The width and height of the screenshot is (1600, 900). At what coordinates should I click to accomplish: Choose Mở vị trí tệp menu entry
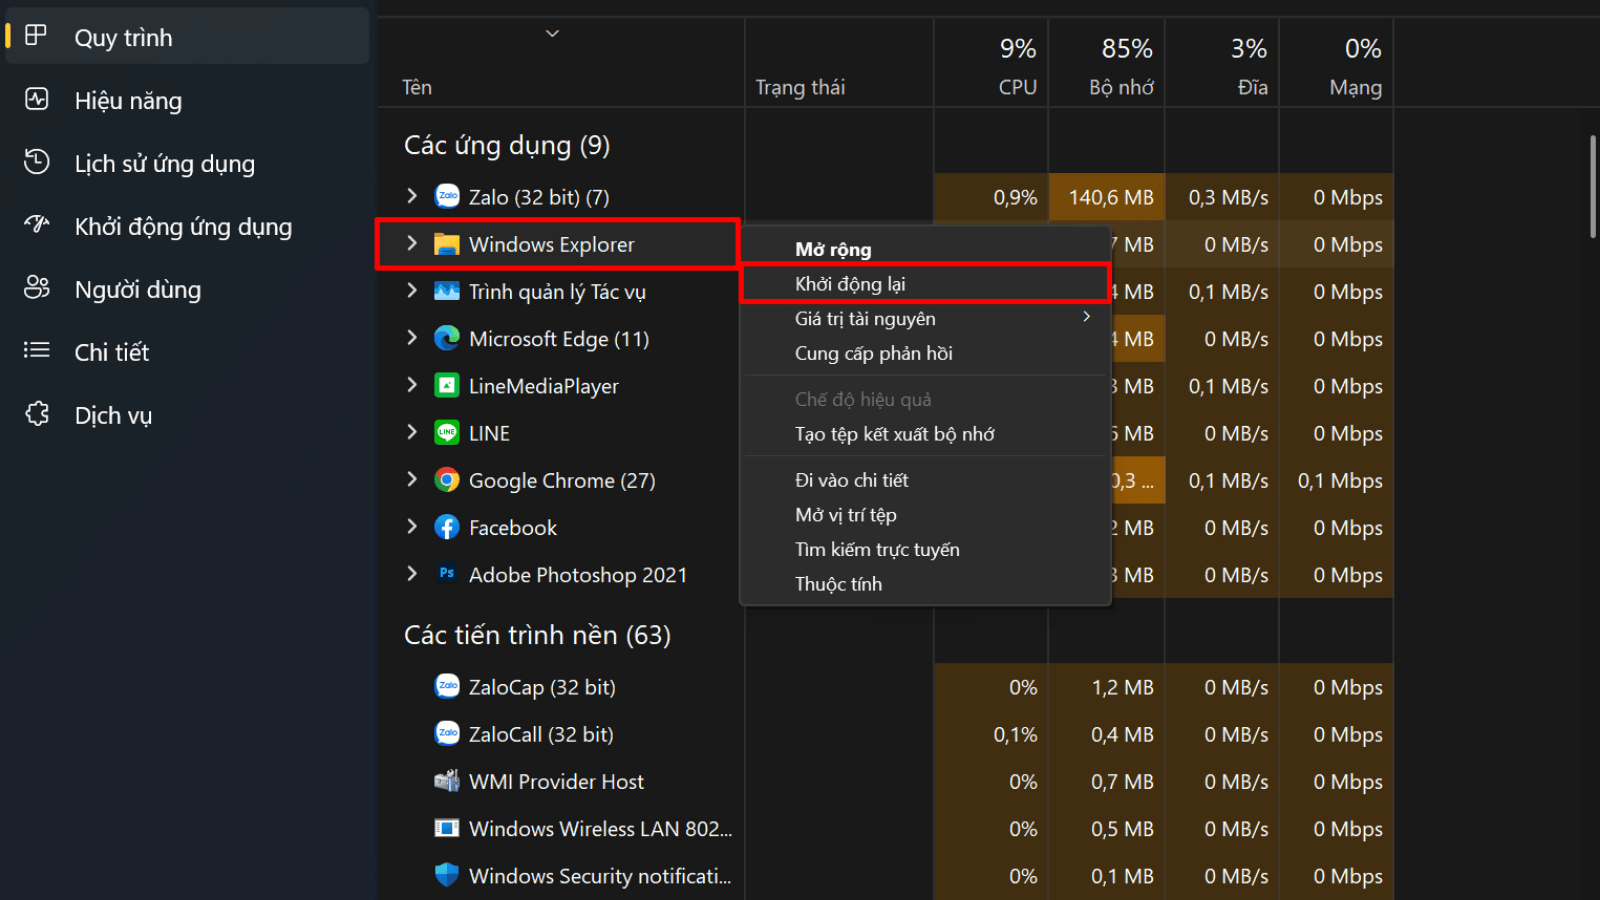point(846,515)
